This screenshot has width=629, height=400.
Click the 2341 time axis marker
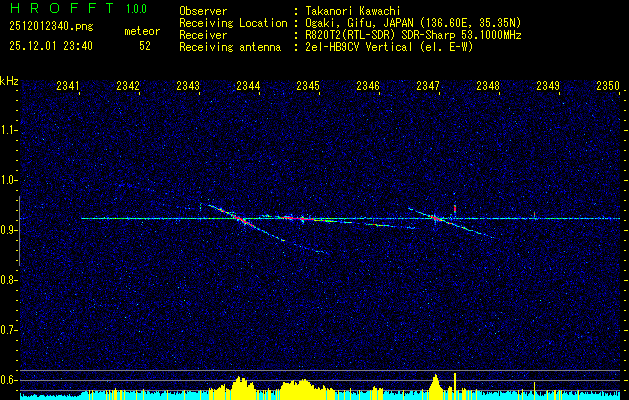pos(68,85)
